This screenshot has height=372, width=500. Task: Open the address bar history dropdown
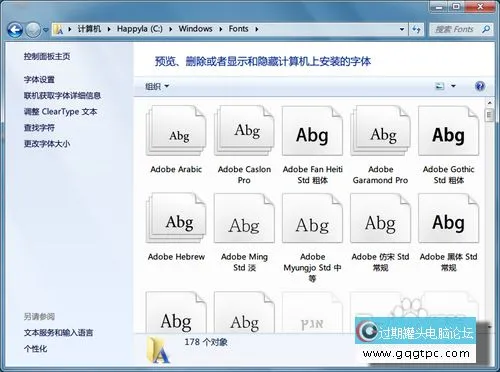(x=402, y=29)
